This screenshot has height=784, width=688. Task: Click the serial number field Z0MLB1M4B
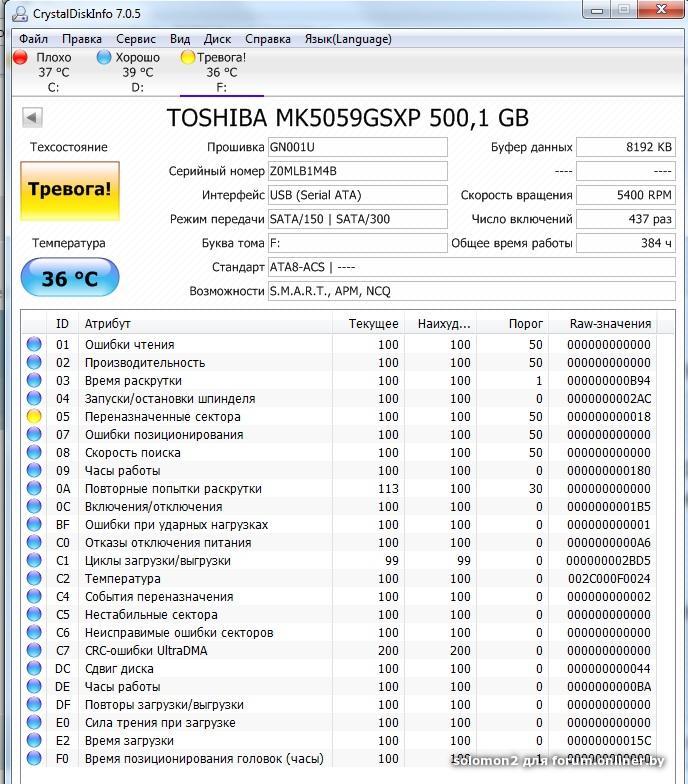tap(358, 171)
